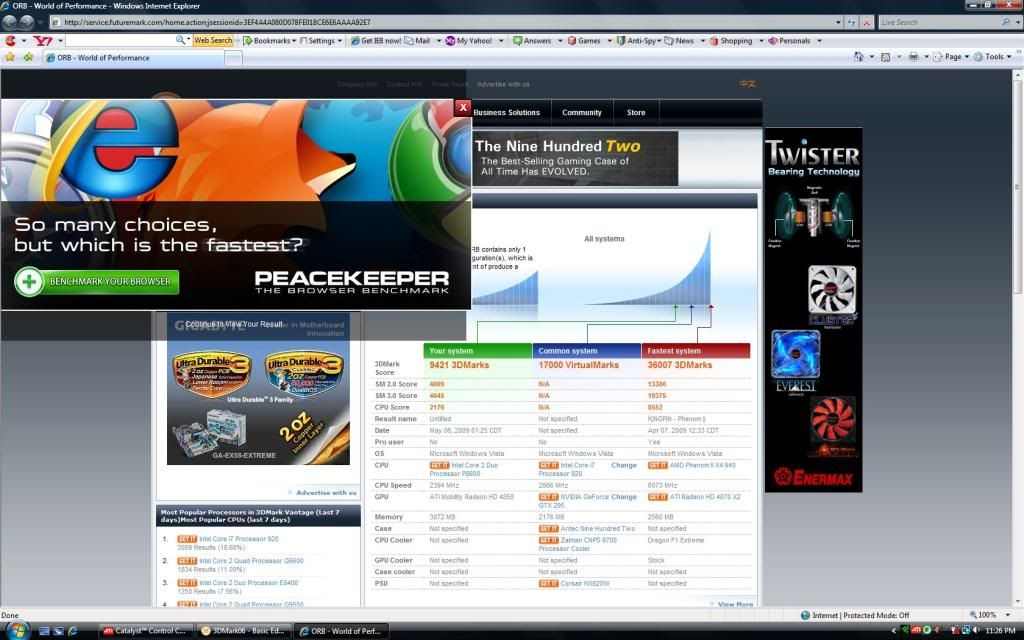Image resolution: width=1024 pixels, height=640 pixels.
Task: Click the Advertise with us link under Gigabyte ad
Action: tap(326, 492)
